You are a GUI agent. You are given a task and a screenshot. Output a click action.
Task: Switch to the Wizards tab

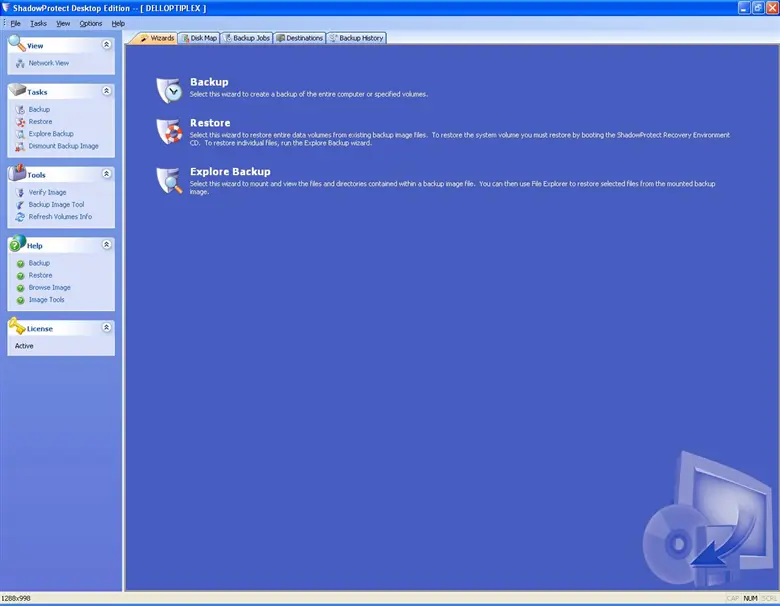[156, 38]
